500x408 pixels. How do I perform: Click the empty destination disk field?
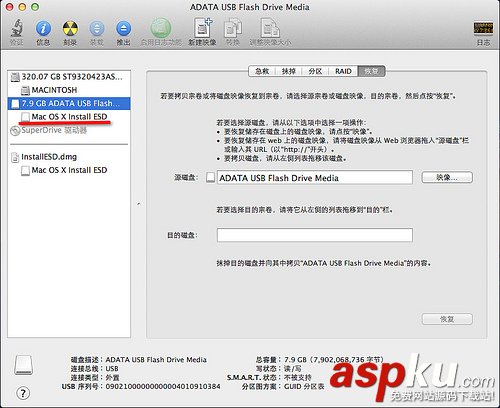(x=315, y=235)
